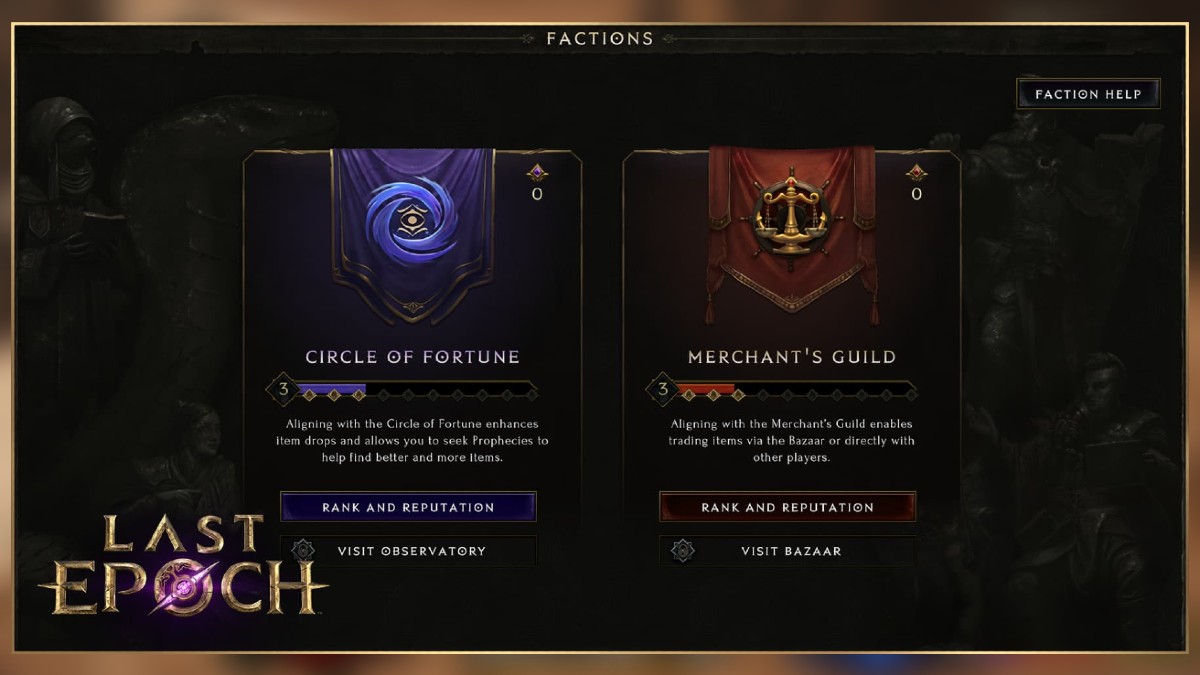Click the Merchant's Guild golden scales emblem
This screenshot has width=1200, height=675.
point(791,214)
